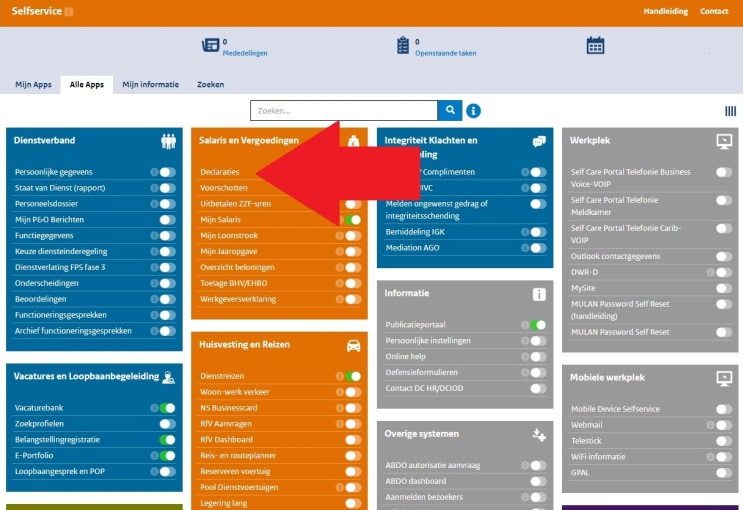Show info for DWR-D
The height and width of the screenshot is (510, 743).
coord(710,272)
